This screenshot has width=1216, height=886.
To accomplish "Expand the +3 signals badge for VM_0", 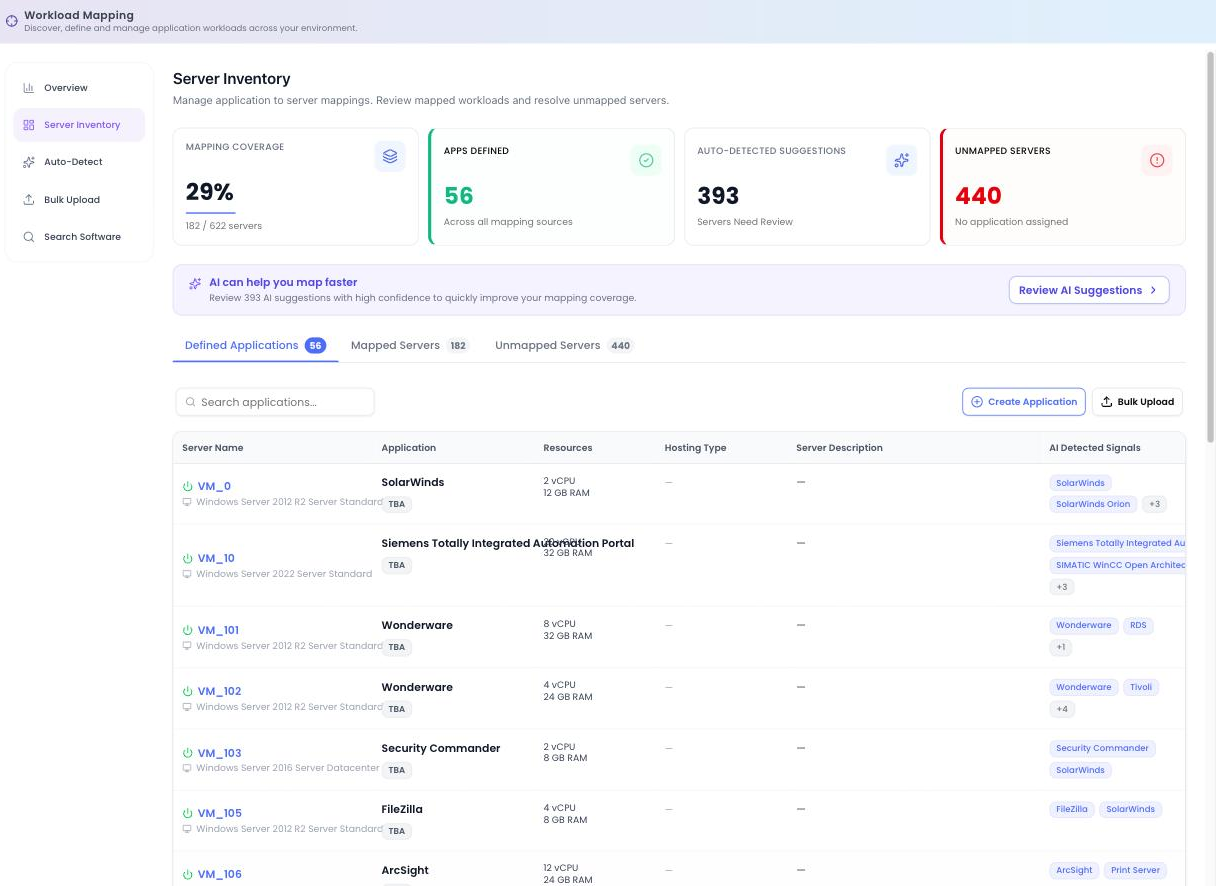I will pos(1154,504).
